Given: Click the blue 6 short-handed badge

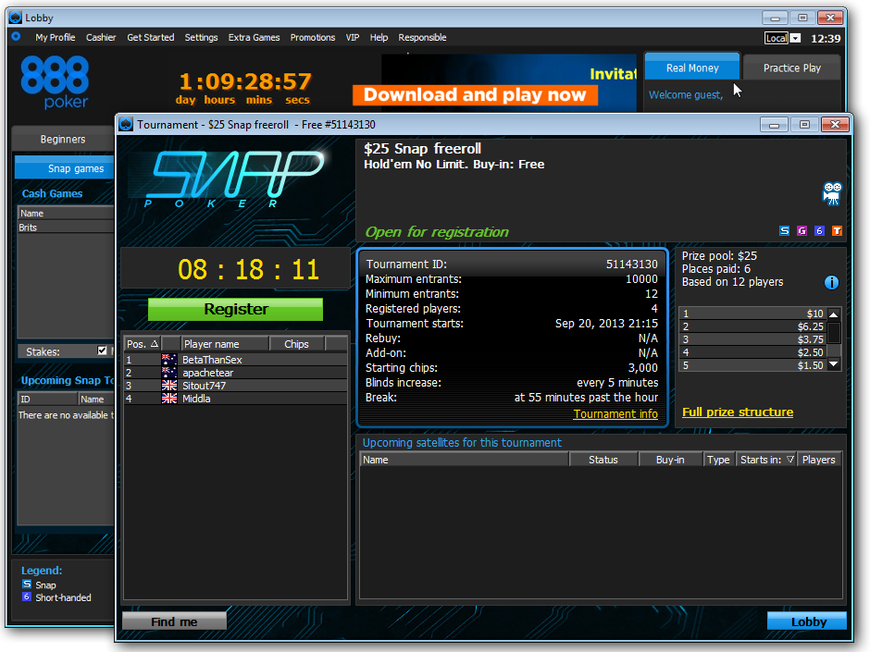Looking at the screenshot, I should click(x=820, y=230).
